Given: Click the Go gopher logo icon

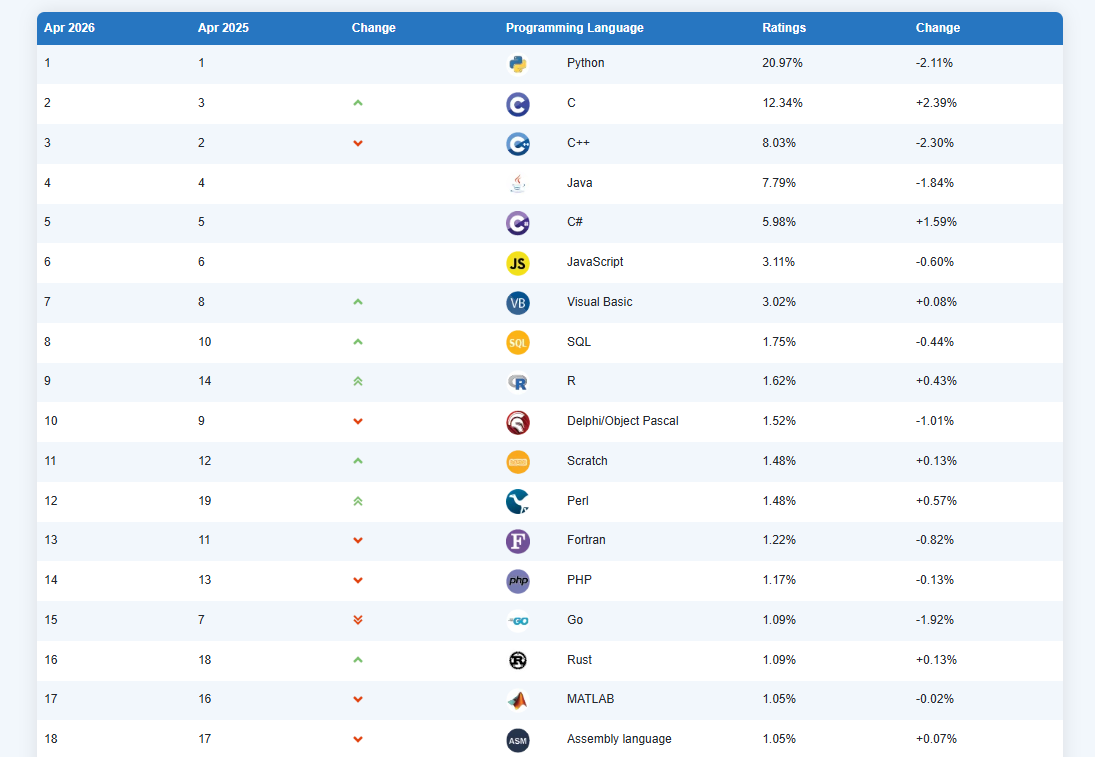Looking at the screenshot, I should 517,620.
